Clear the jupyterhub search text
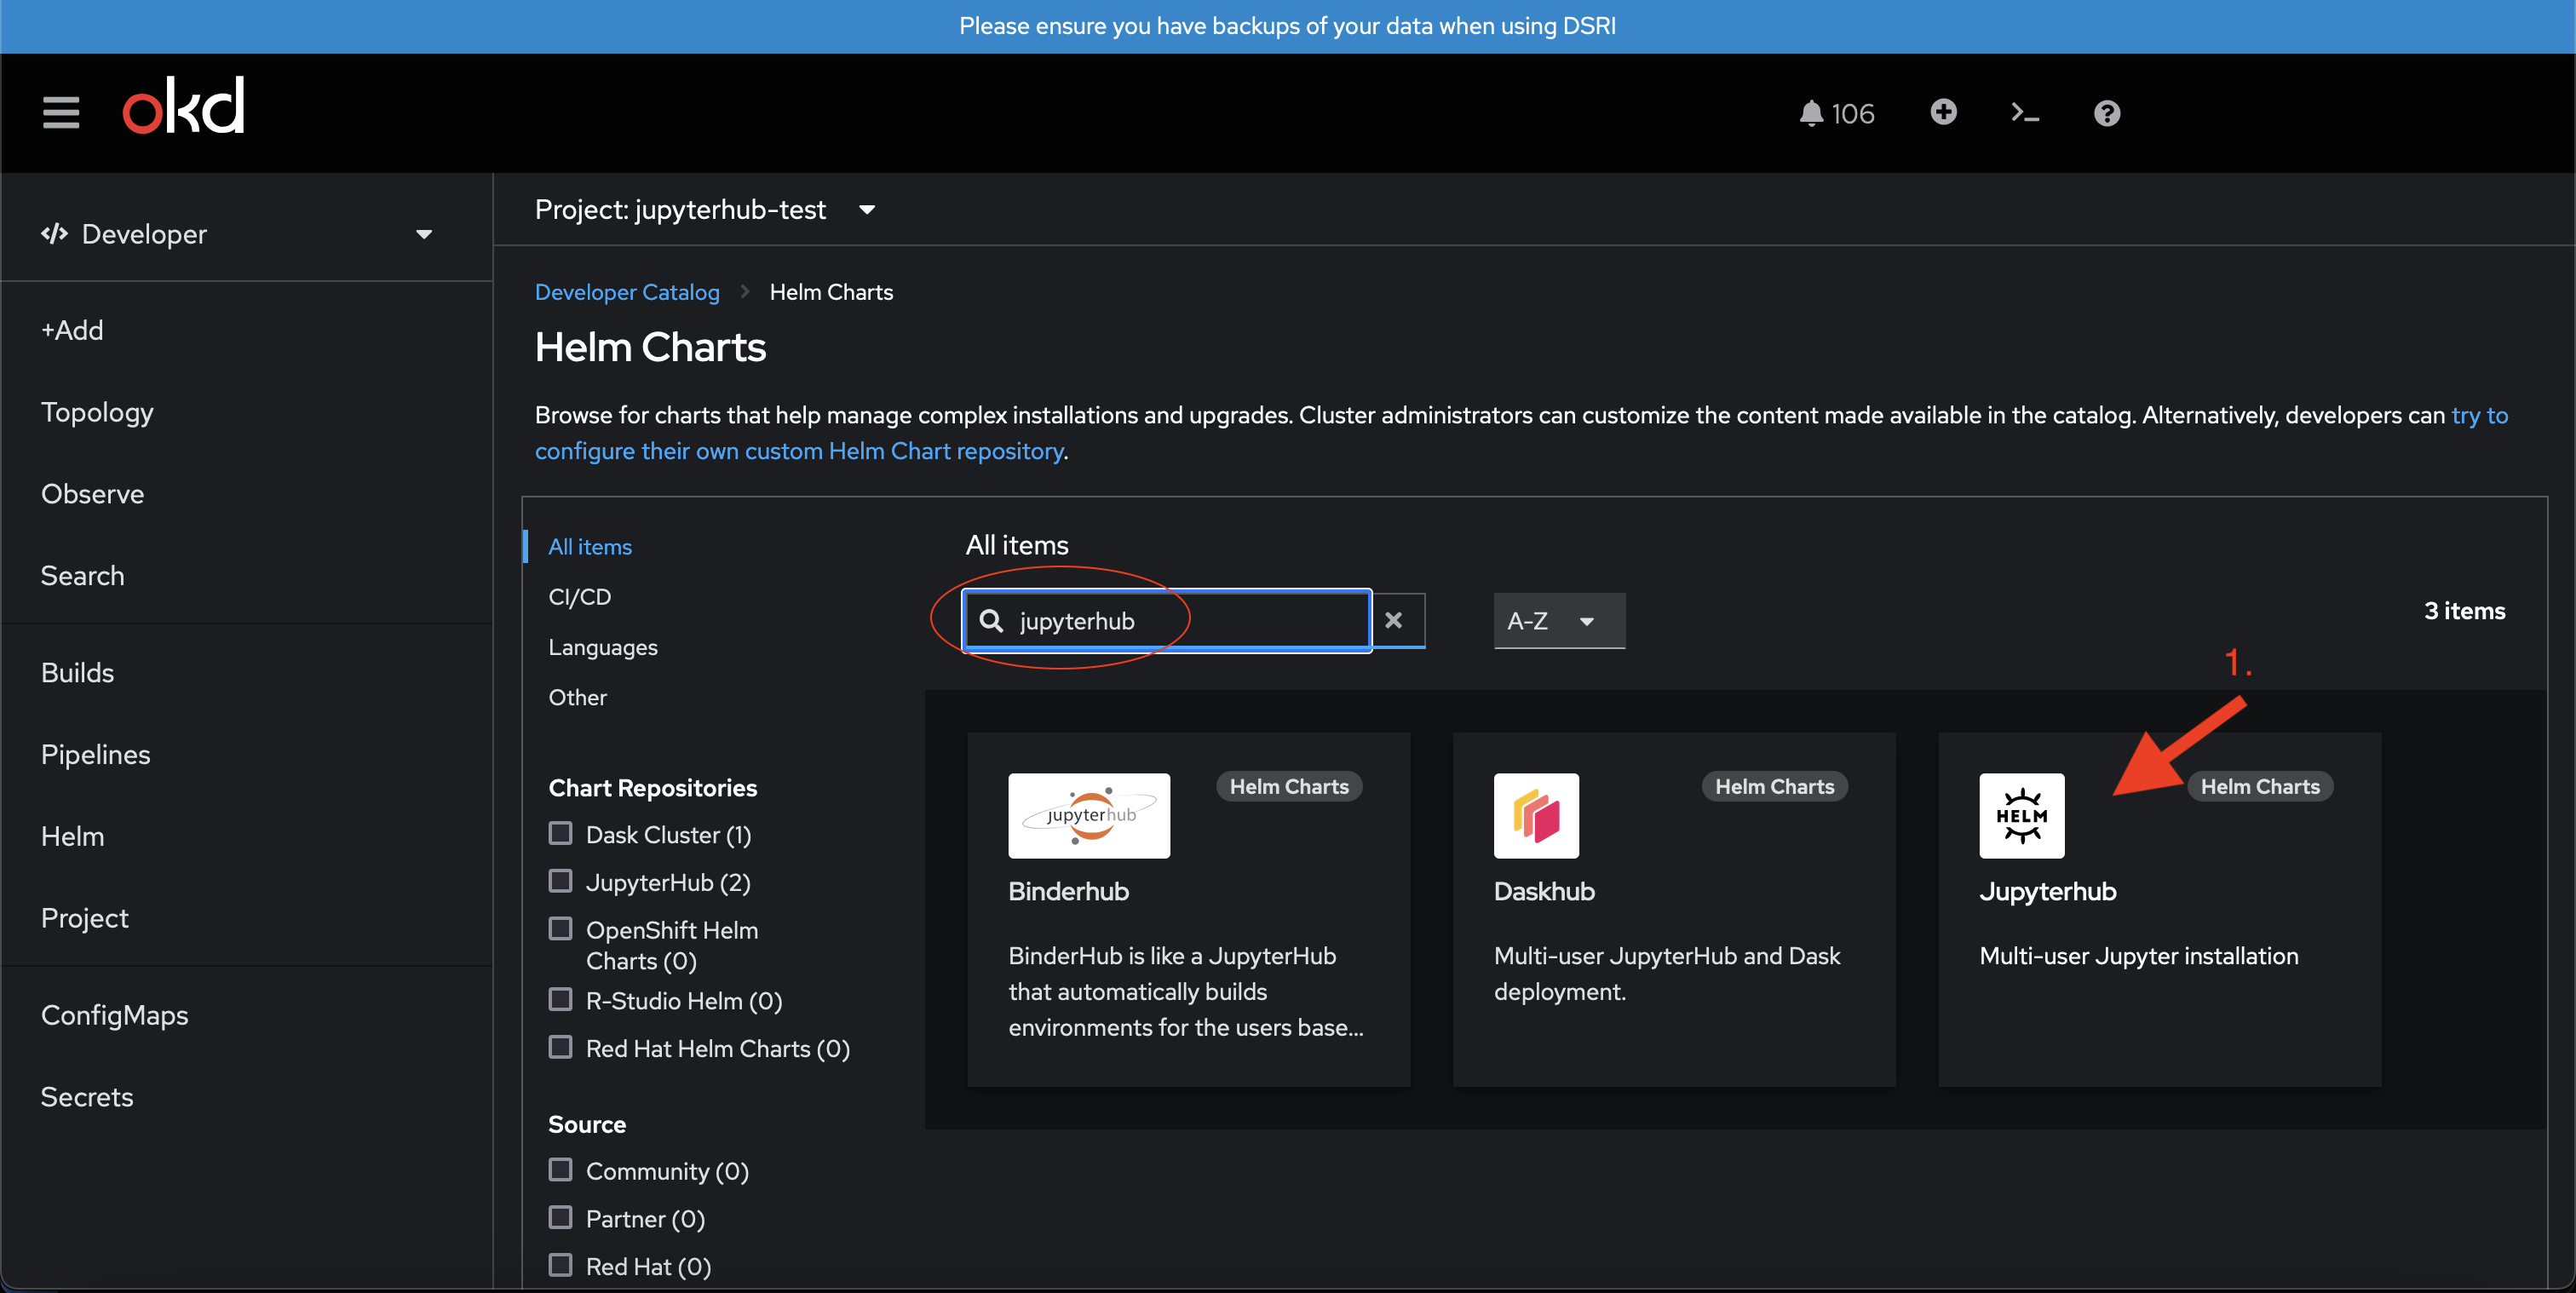 pos(1394,620)
